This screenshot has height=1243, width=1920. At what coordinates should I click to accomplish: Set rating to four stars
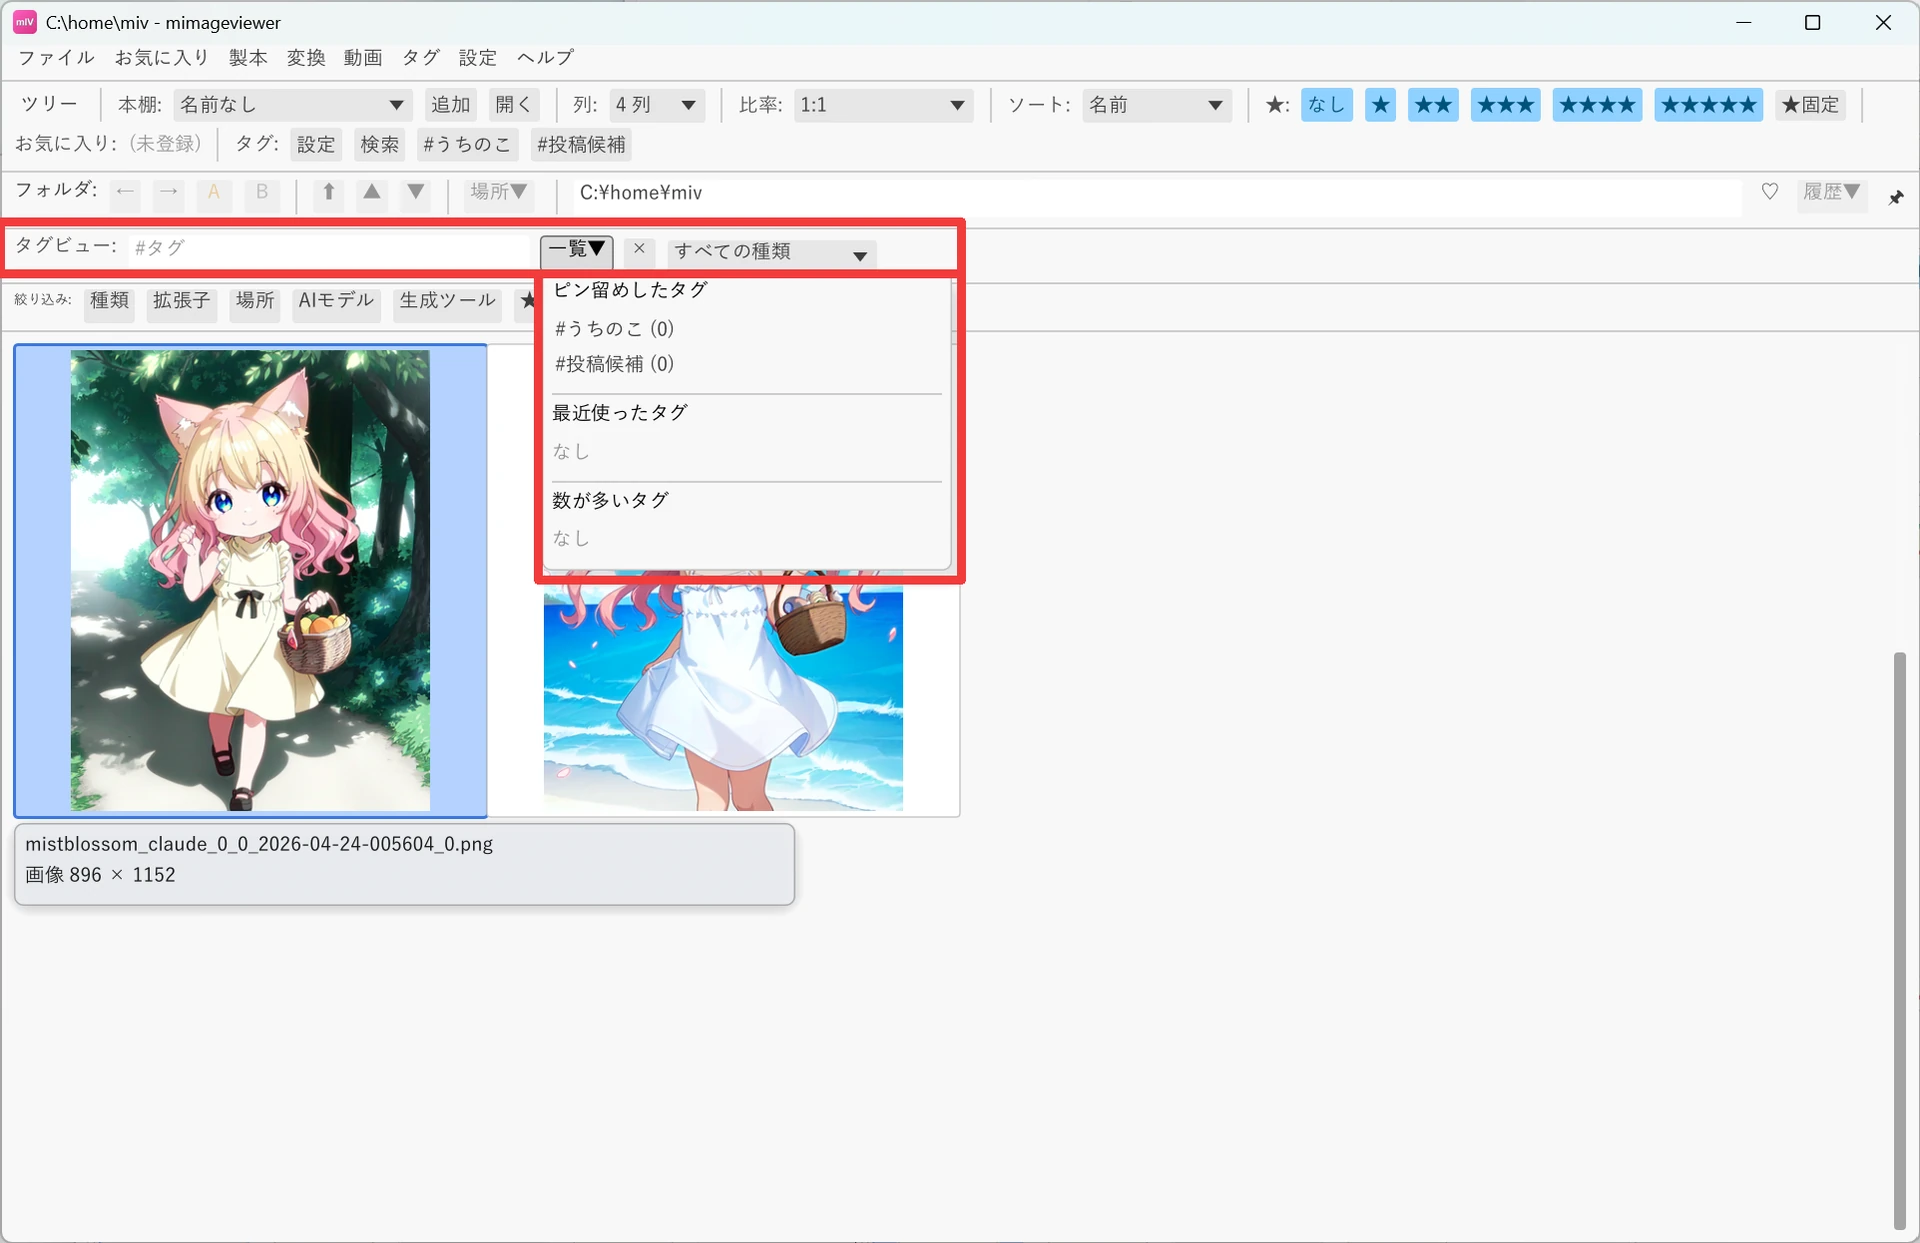click(1597, 105)
